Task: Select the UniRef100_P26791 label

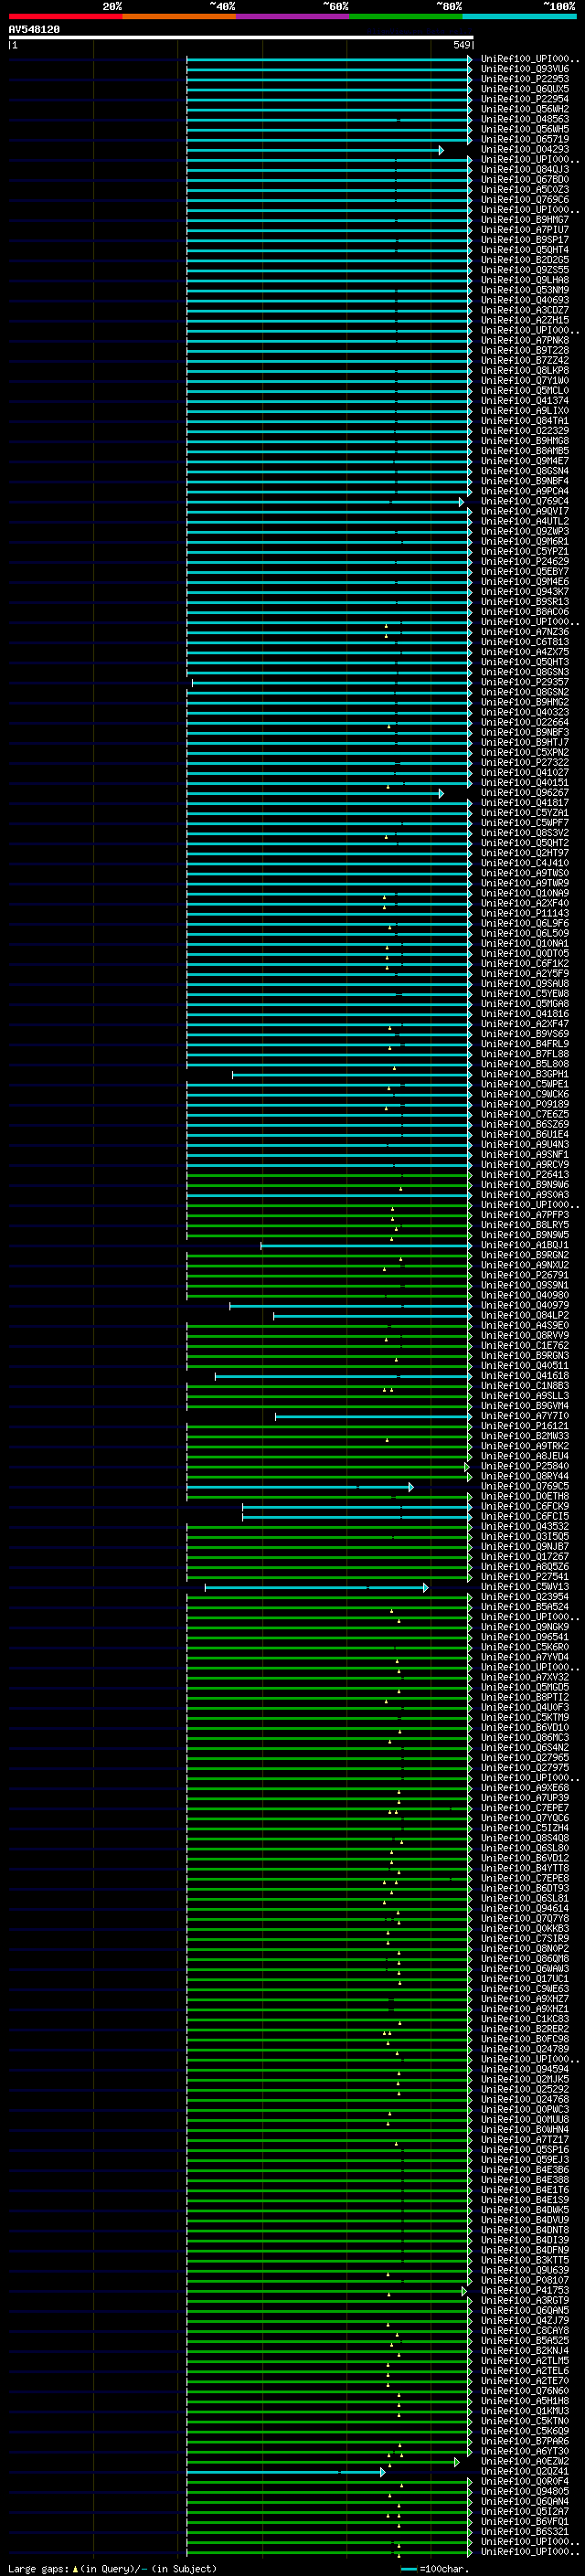Action: tap(525, 1275)
